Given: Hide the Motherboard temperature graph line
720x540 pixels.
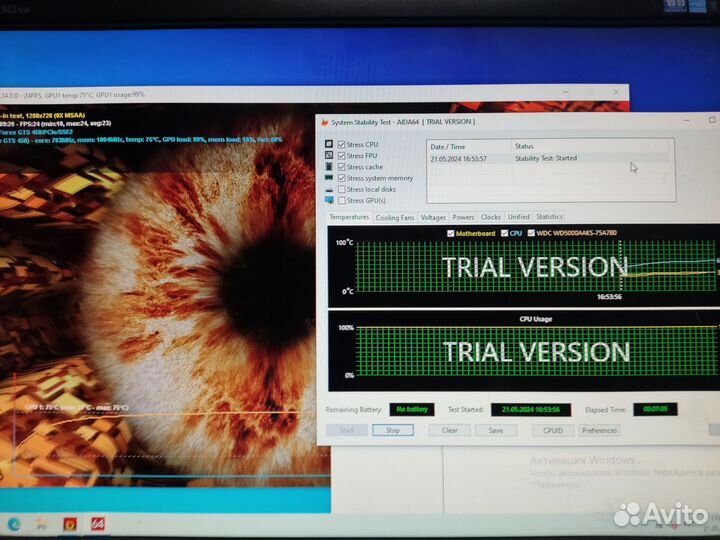Looking at the screenshot, I should click(x=450, y=233).
